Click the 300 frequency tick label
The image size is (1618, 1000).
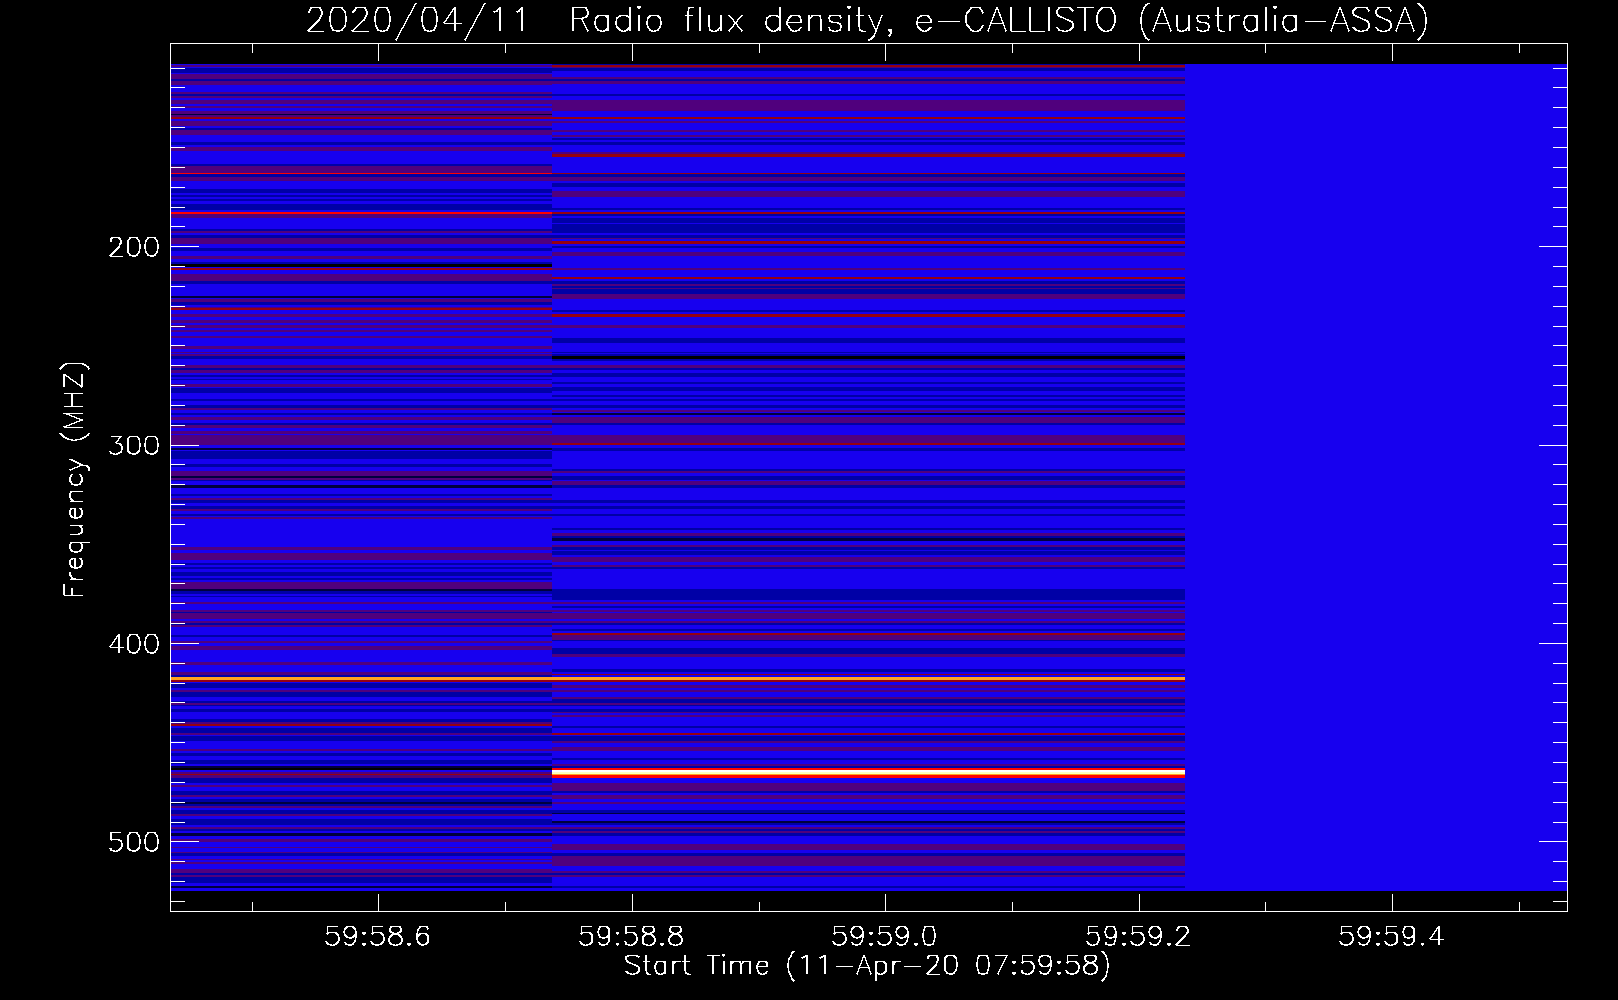point(134,445)
